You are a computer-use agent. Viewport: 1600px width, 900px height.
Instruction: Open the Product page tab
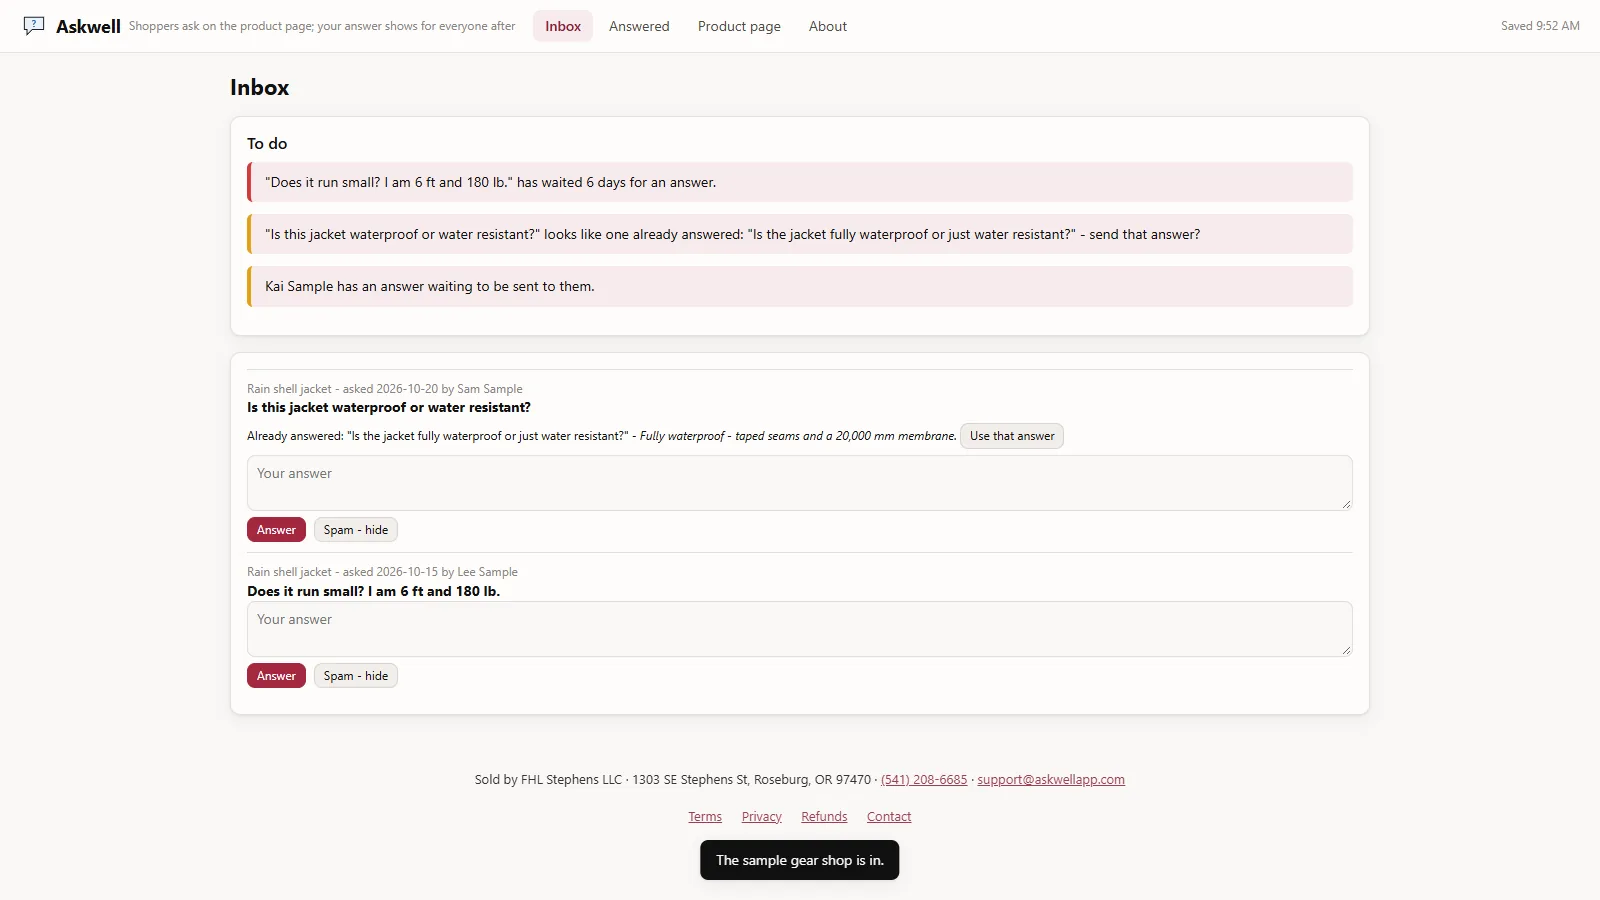pyautogui.click(x=739, y=26)
